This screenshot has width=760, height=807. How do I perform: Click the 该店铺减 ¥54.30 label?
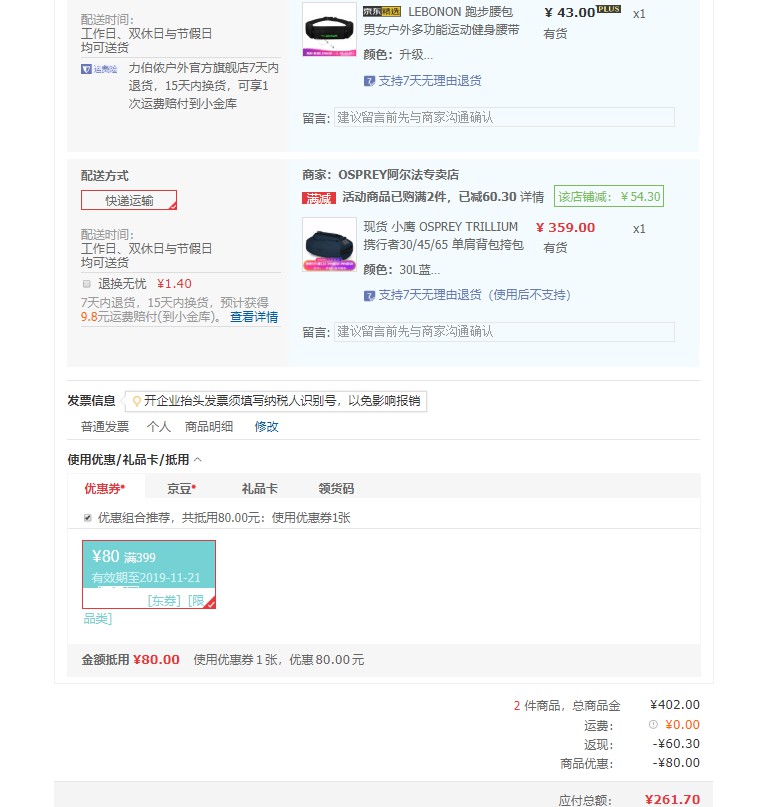[x=609, y=197]
